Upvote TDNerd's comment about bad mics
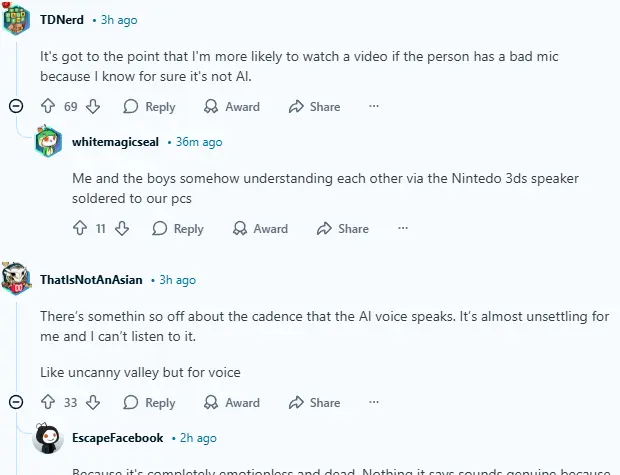The width and height of the screenshot is (620, 475). [x=47, y=106]
